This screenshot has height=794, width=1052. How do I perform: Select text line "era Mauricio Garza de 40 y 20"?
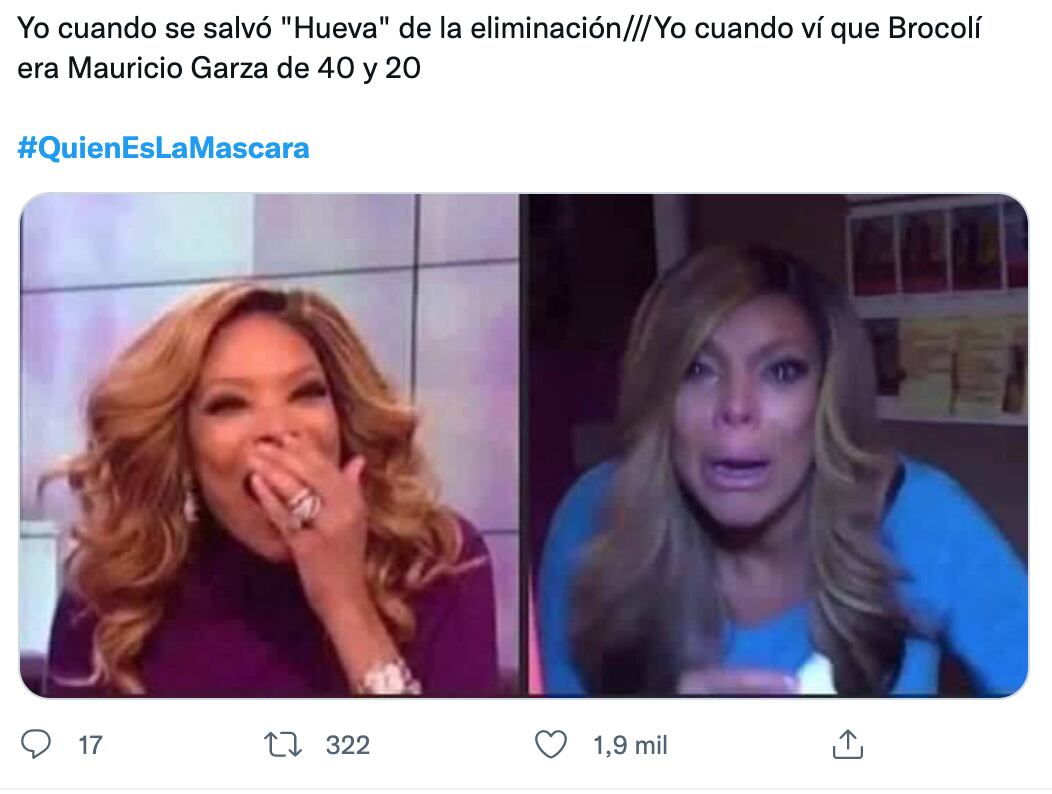point(219,68)
